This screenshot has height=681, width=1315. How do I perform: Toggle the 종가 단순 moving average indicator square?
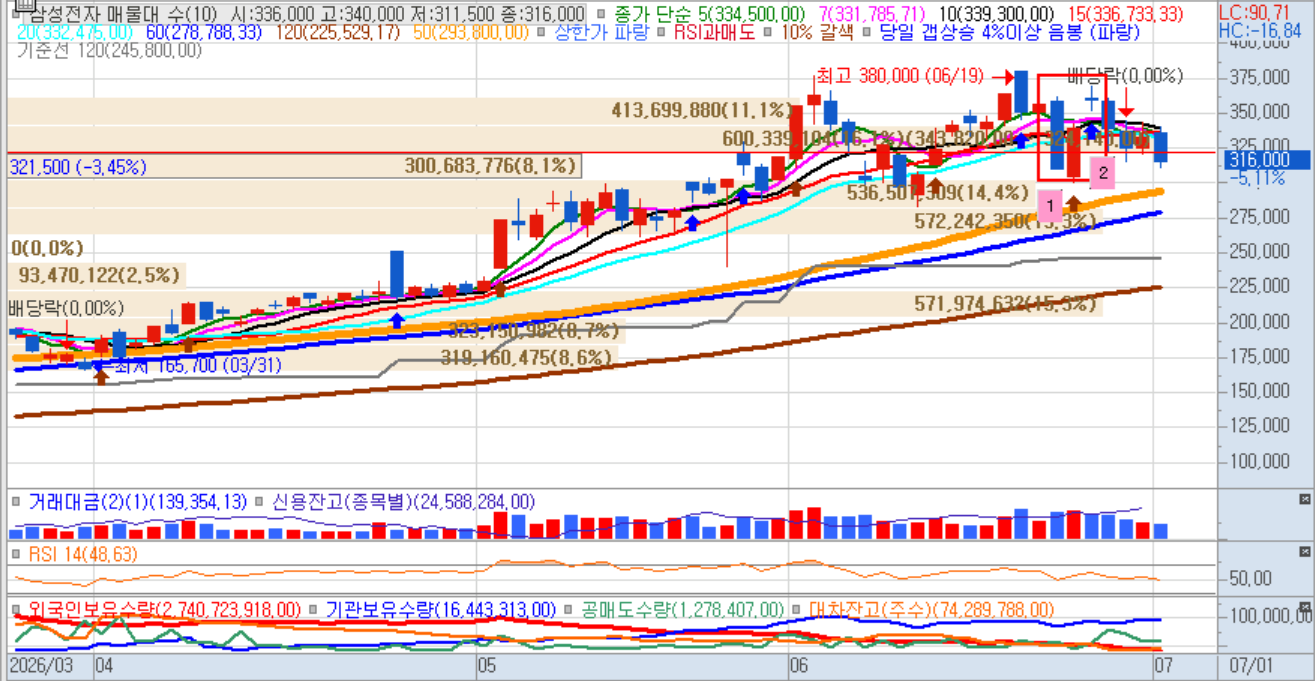[x=599, y=14]
